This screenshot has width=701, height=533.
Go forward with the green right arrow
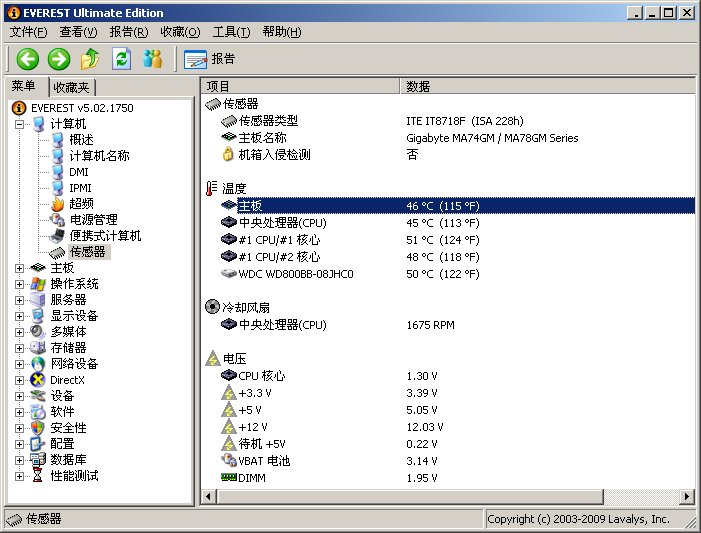tap(59, 59)
